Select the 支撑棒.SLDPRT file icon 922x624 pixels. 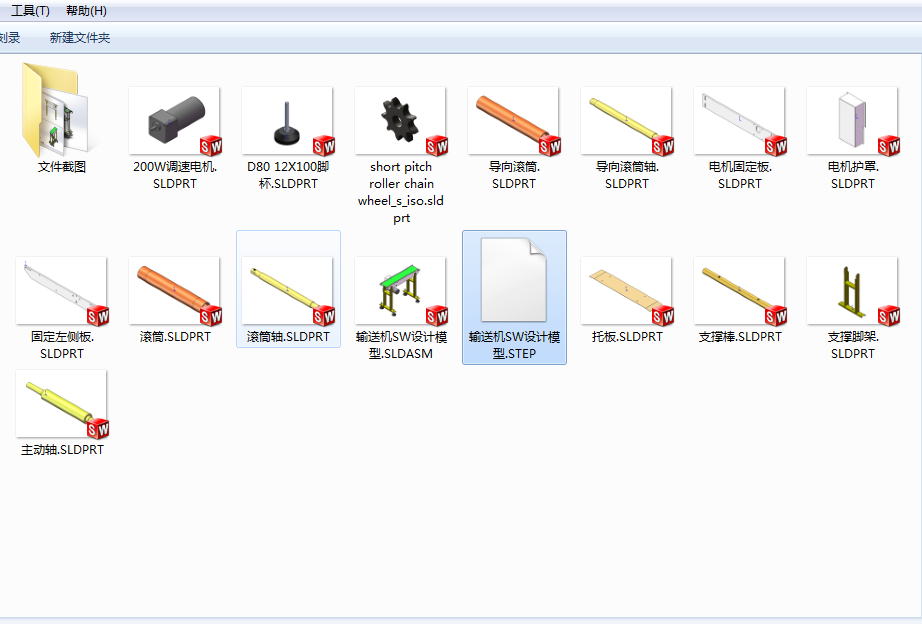pos(739,291)
